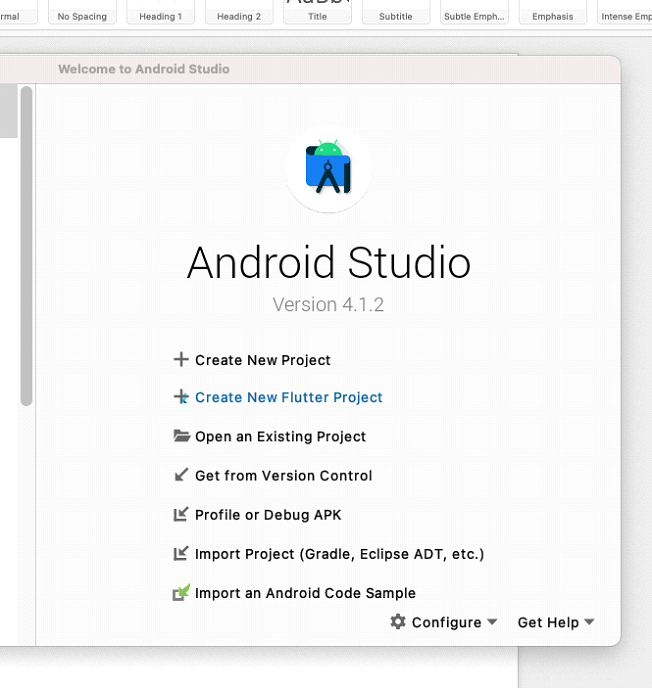
Task: Apply Title style in Word window
Action: coord(317,12)
